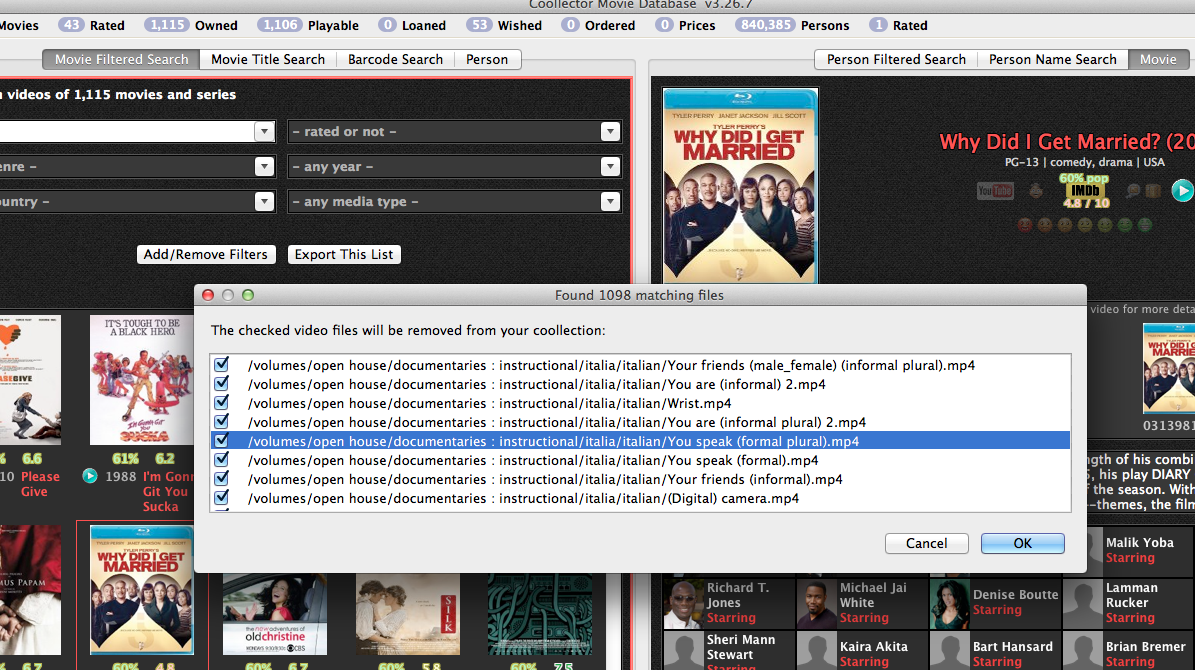This screenshot has width=1195, height=670.
Task: Click the cowboy-hat face icon beside YouTube
Action: click(x=1036, y=191)
